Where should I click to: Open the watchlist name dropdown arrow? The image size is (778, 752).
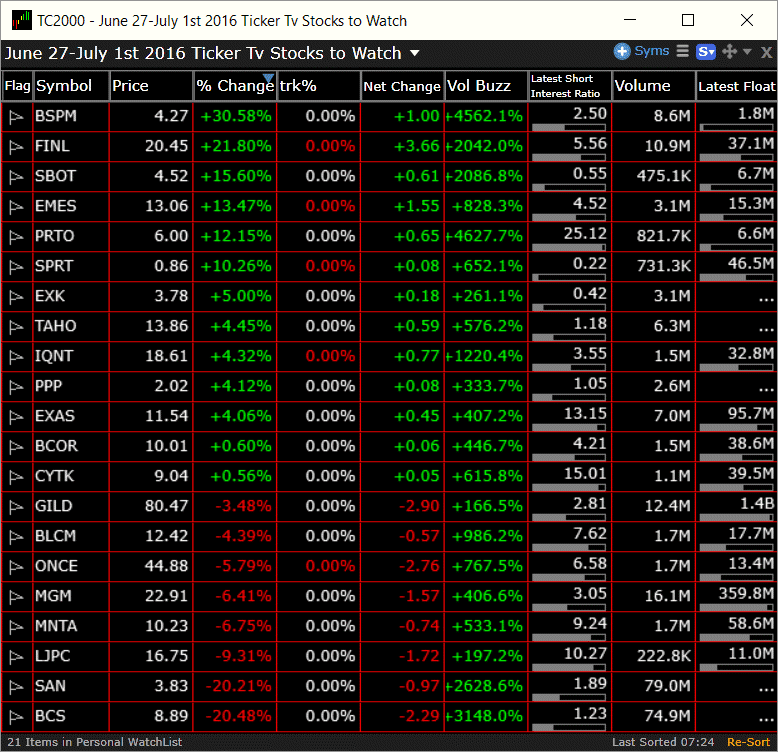414,53
